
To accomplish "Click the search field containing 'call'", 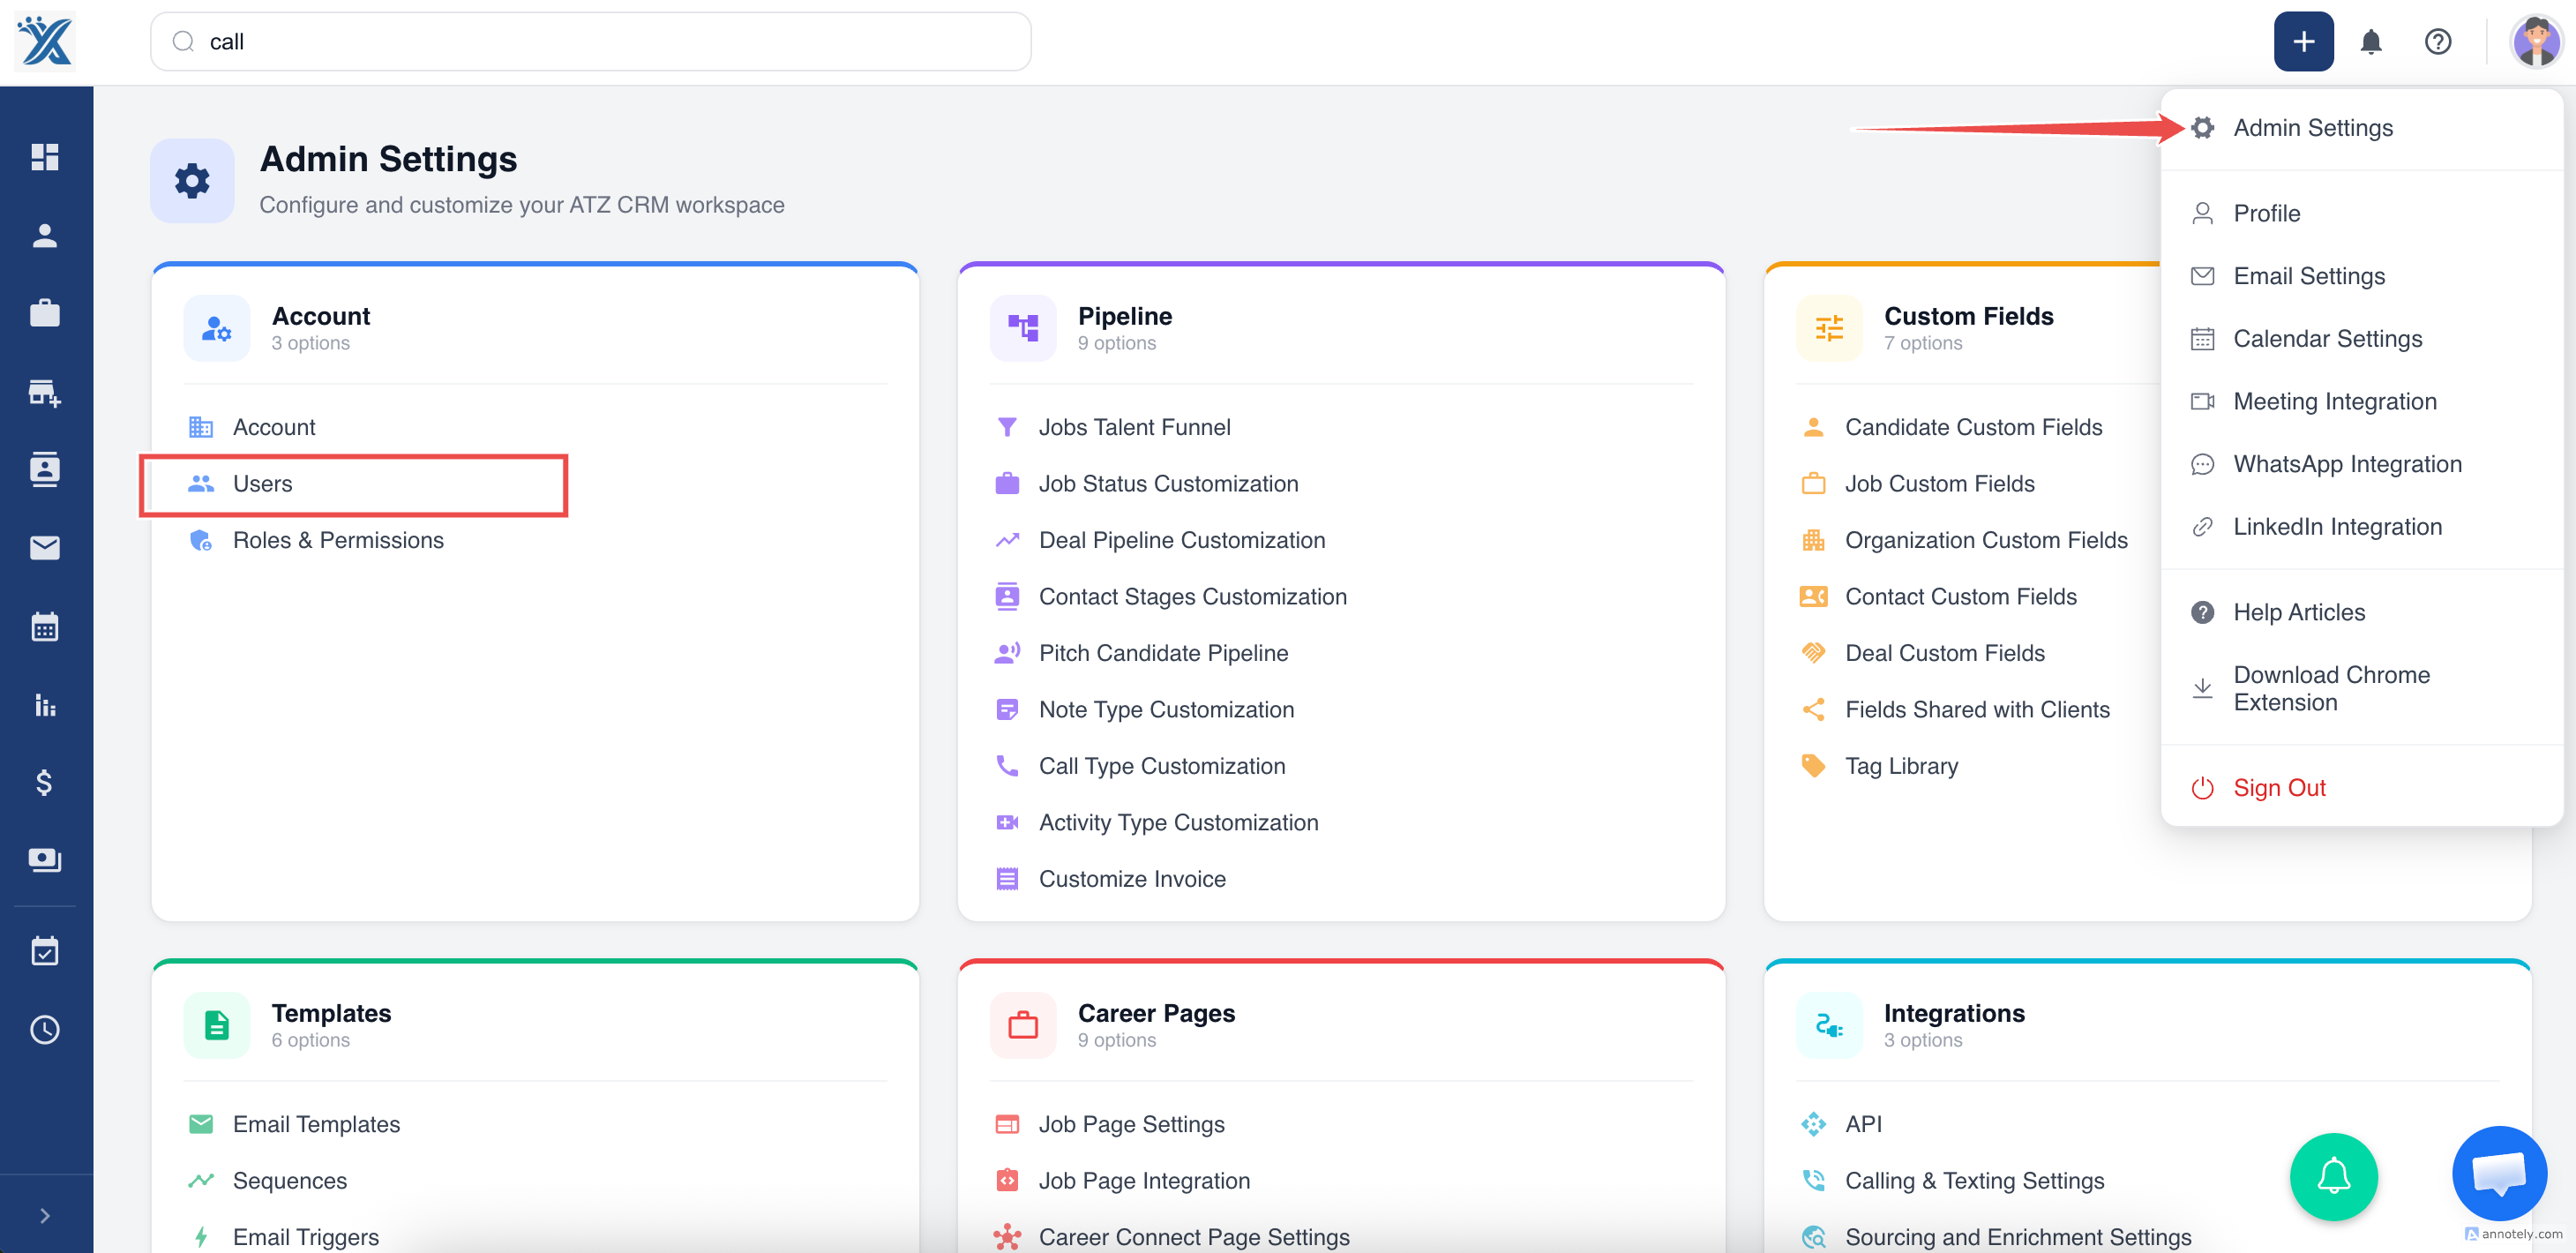I will coord(590,41).
